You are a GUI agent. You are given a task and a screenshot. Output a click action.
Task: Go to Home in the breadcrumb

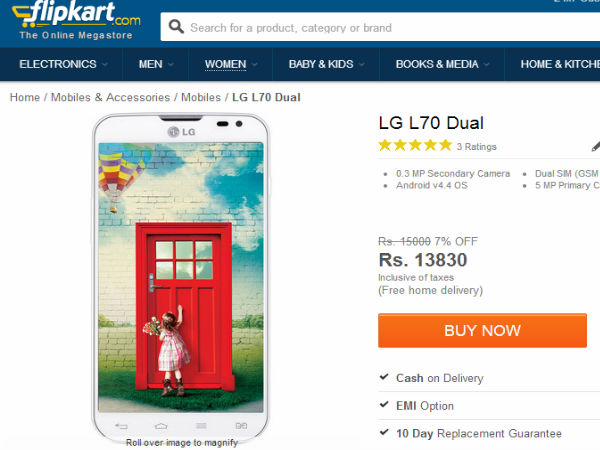tap(25, 97)
